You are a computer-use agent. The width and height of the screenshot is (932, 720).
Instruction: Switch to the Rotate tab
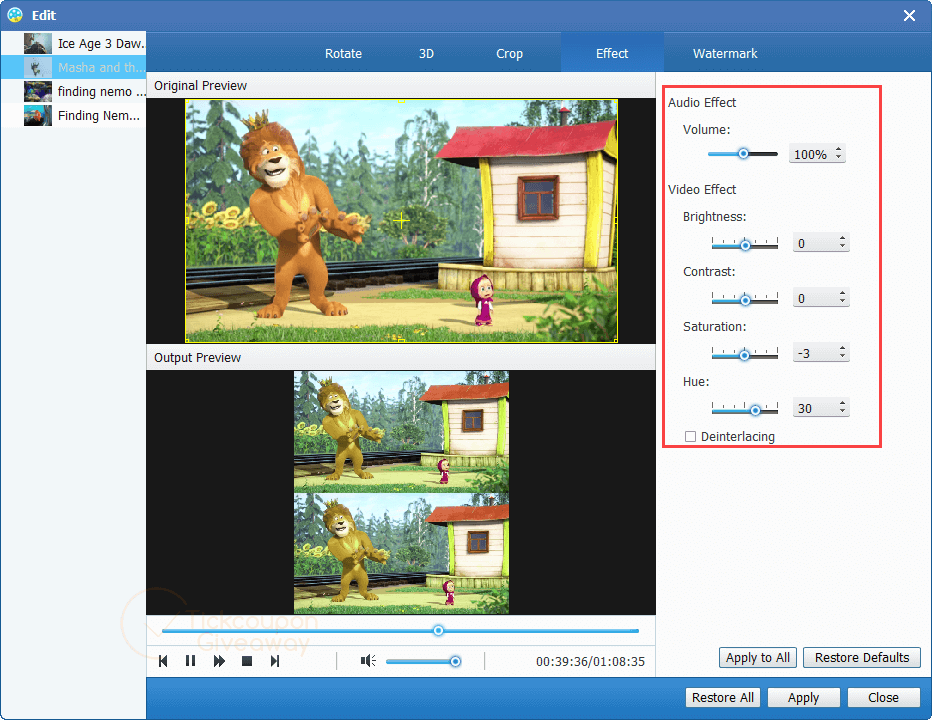click(344, 54)
